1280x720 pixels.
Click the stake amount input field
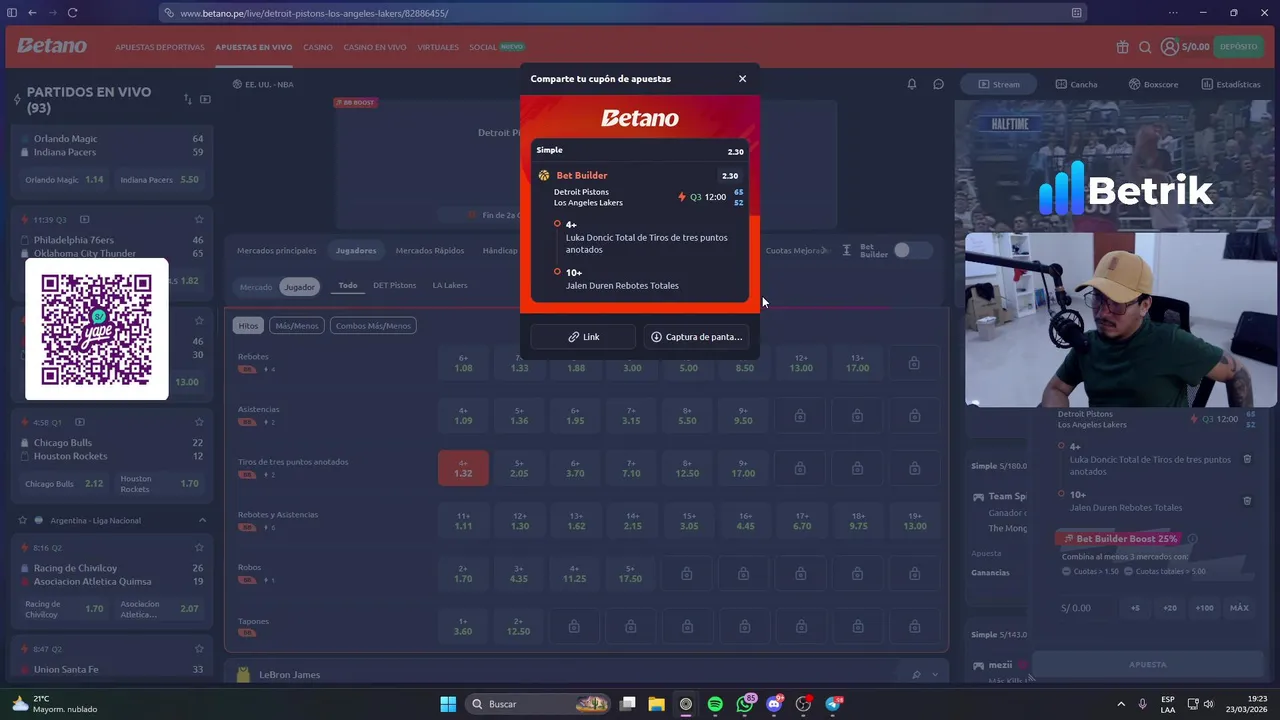point(1086,607)
